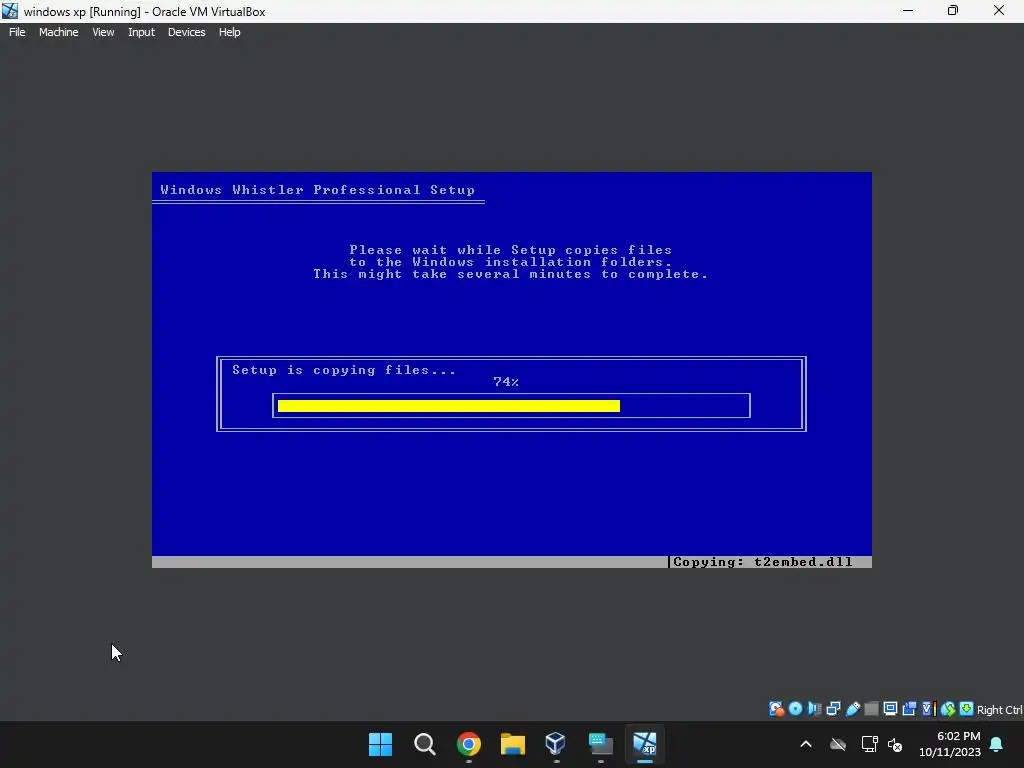Click the Copying: t2embed.dll status text
Viewport: 1024px width, 768px height.
pos(763,562)
